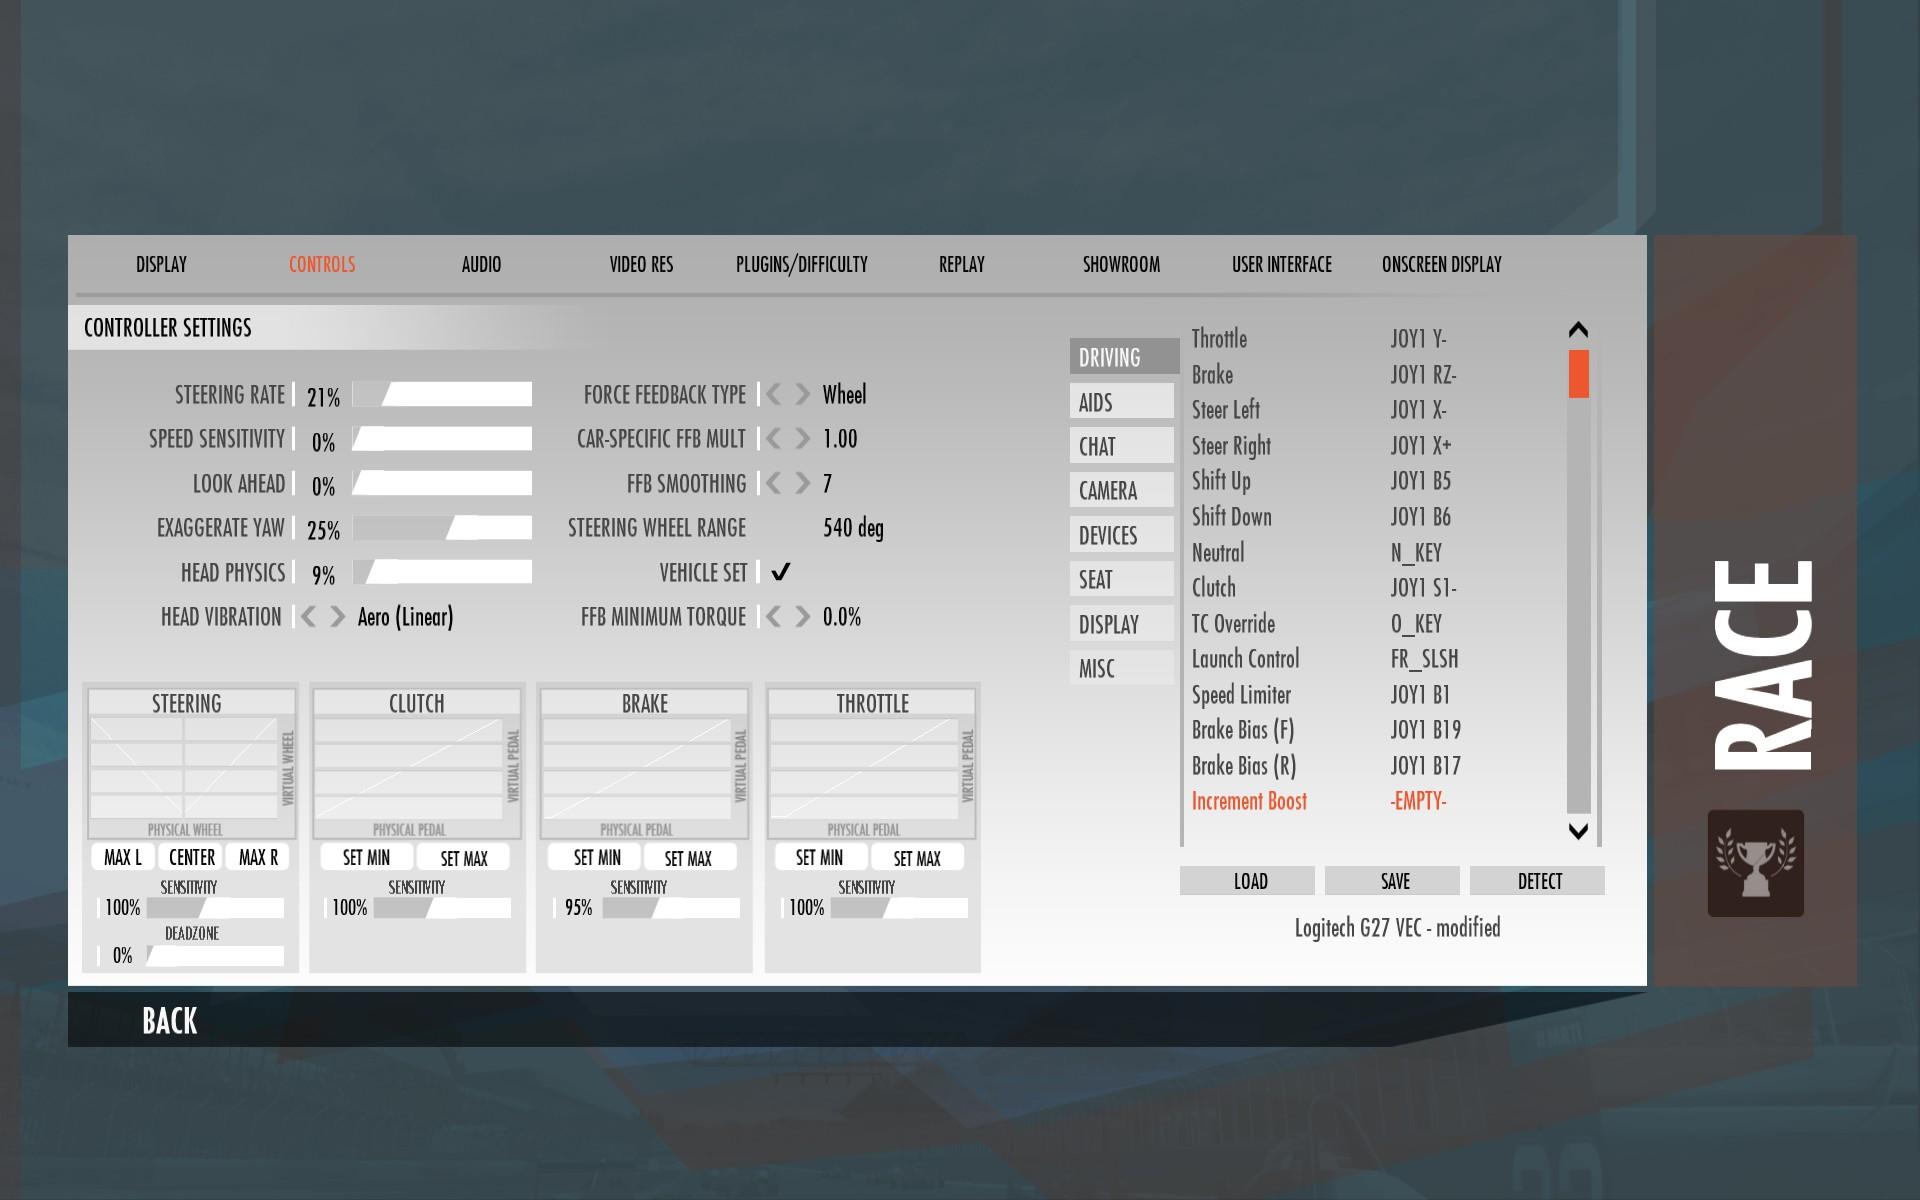Go Back to previous menu
This screenshot has width=1920, height=1200.
tap(170, 1021)
